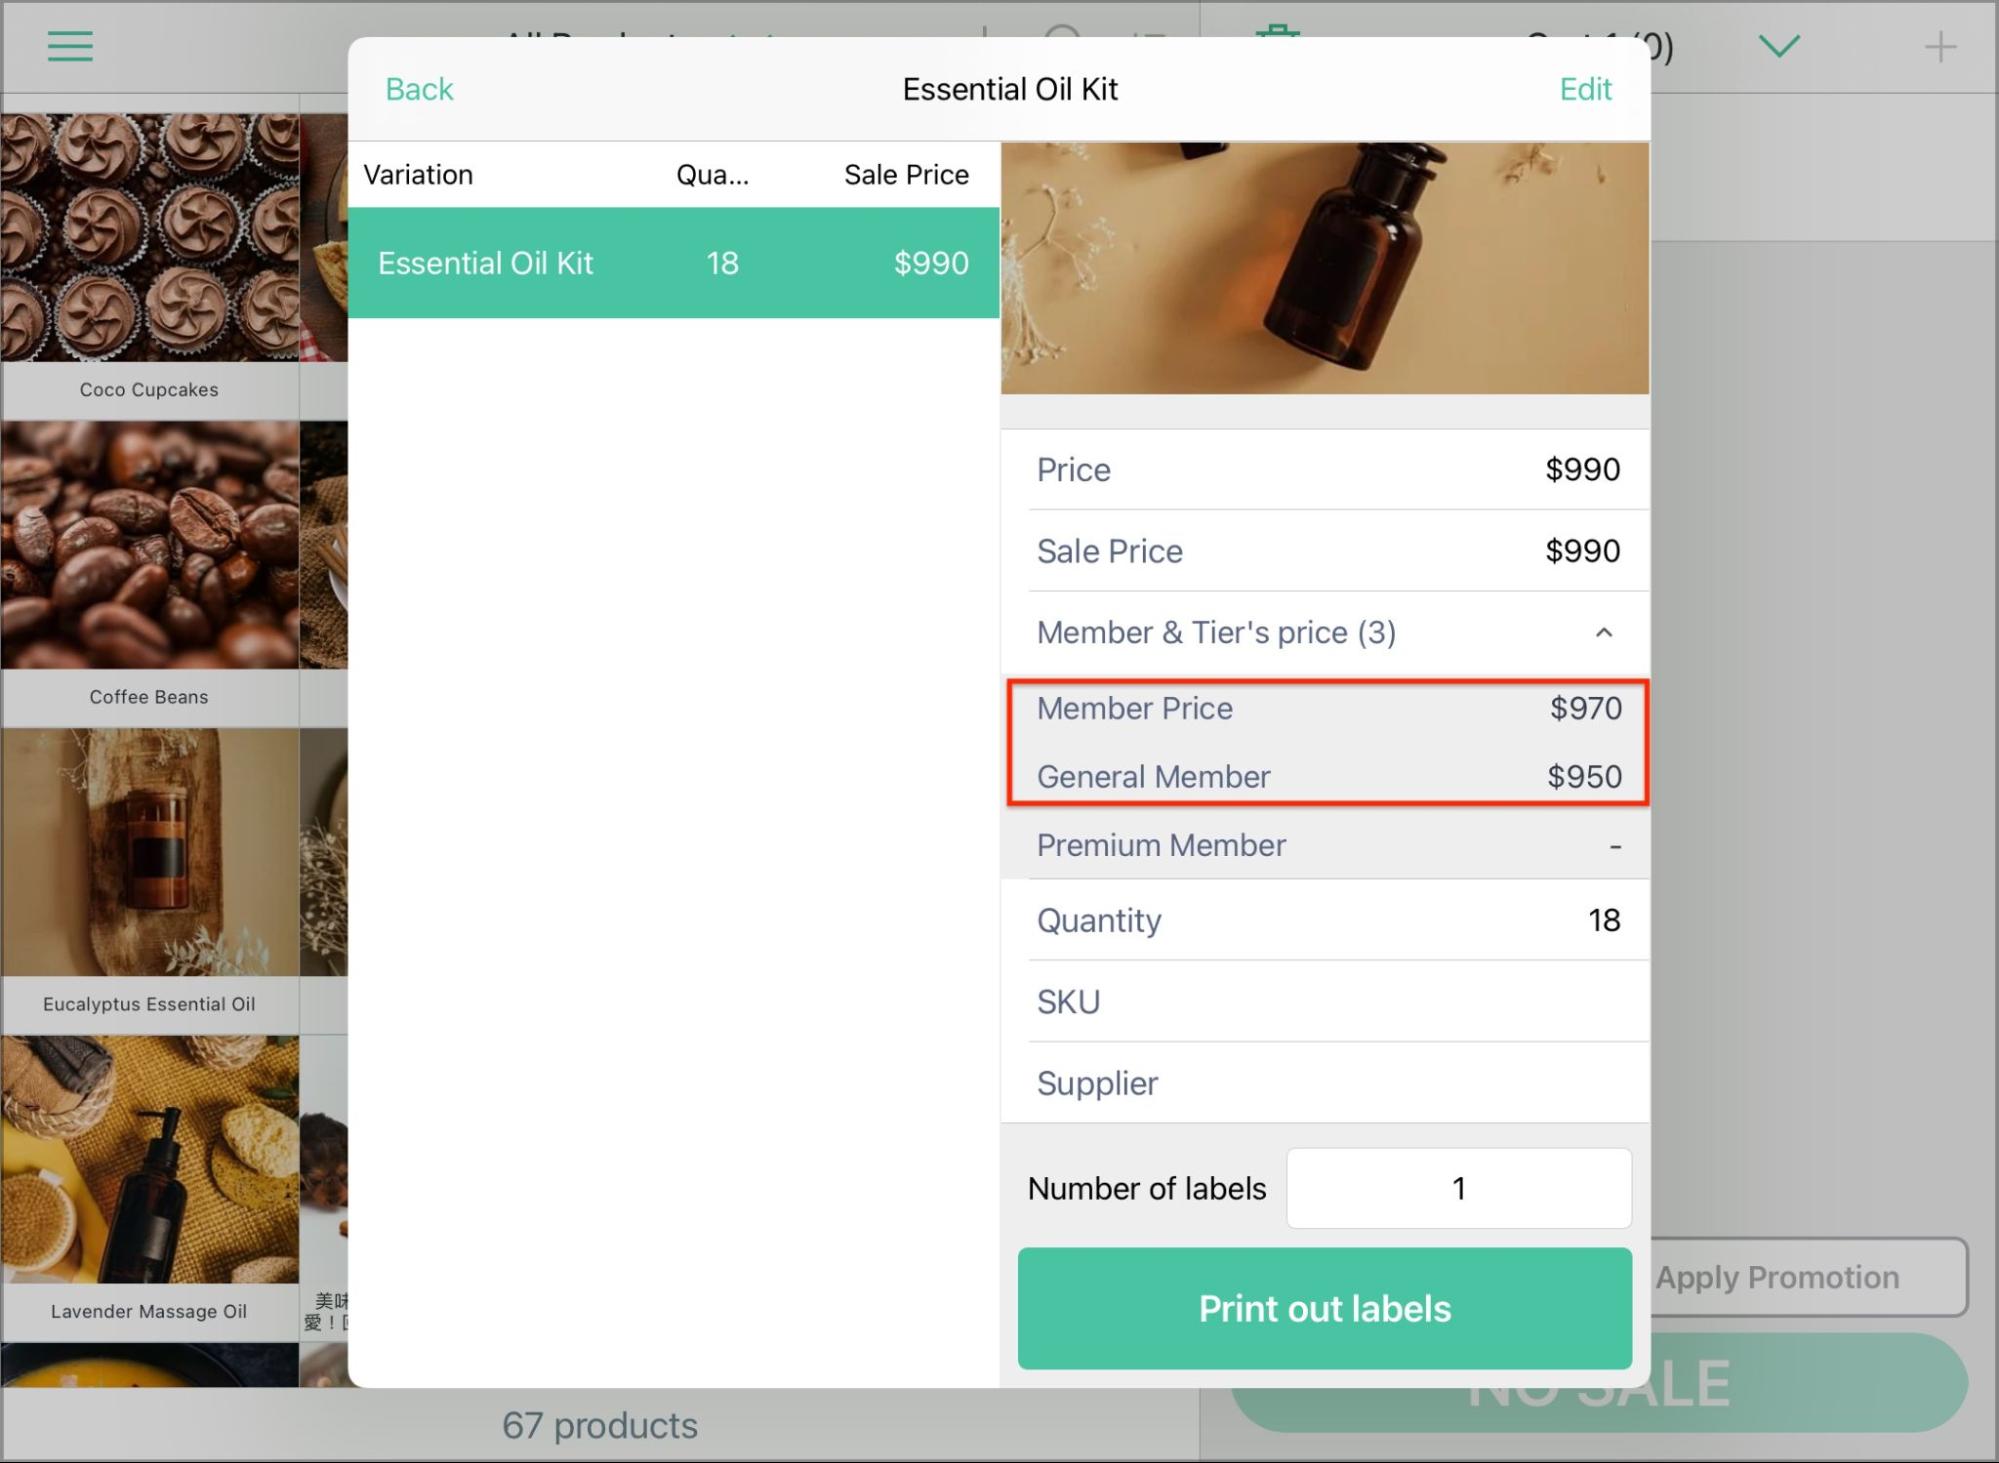
Task: Click the Number of labels input field
Action: click(1458, 1188)
